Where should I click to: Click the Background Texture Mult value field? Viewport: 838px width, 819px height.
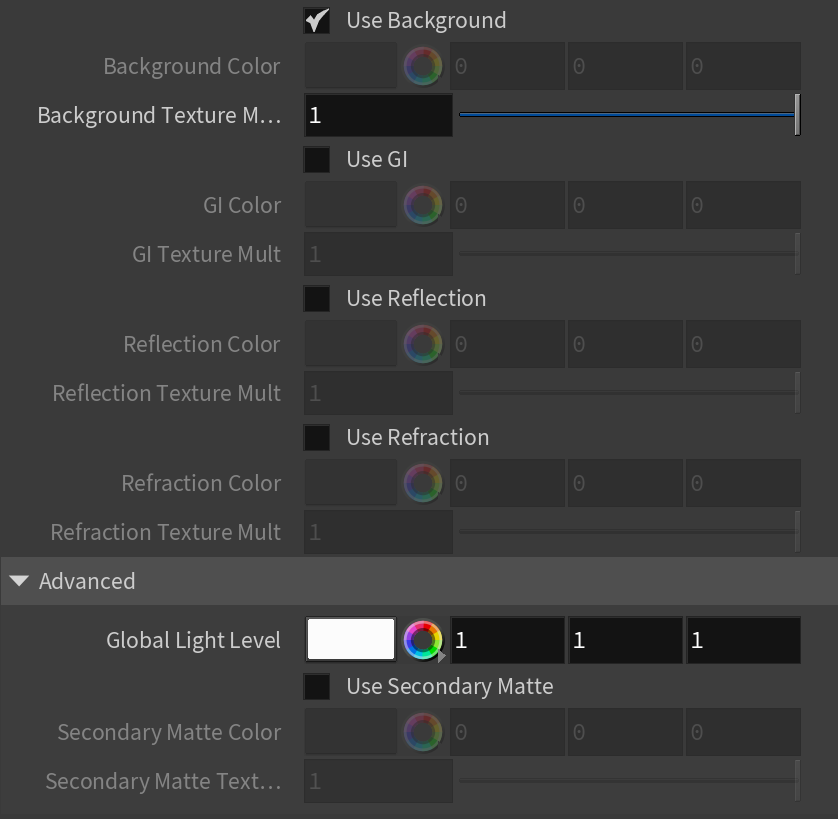click(x=378, y=115)
